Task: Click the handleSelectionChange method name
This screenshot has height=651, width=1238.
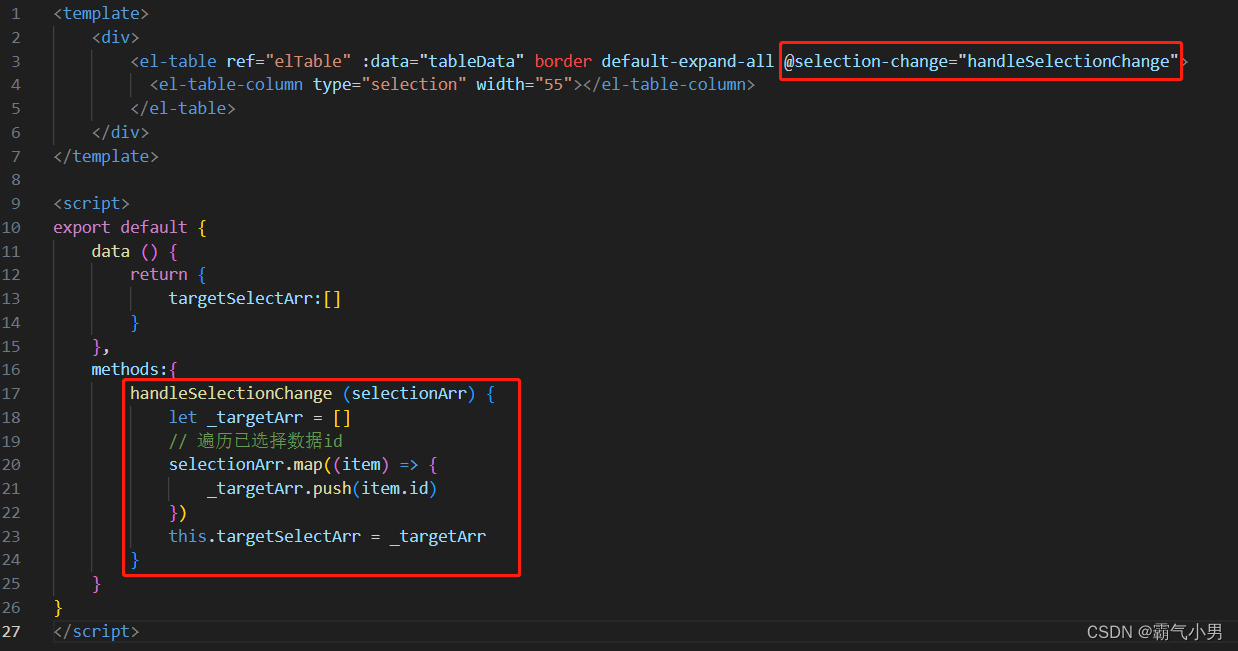Action: tap(231, 393)
